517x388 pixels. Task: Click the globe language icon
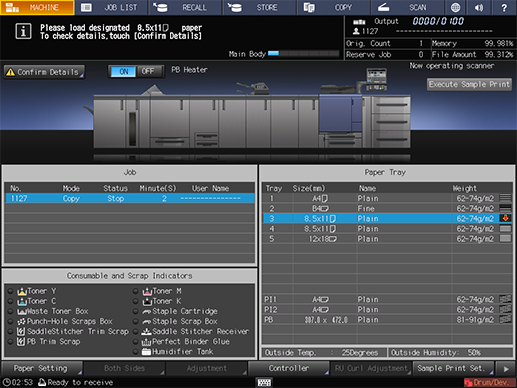pyautogui.click(x=455, y=7)
